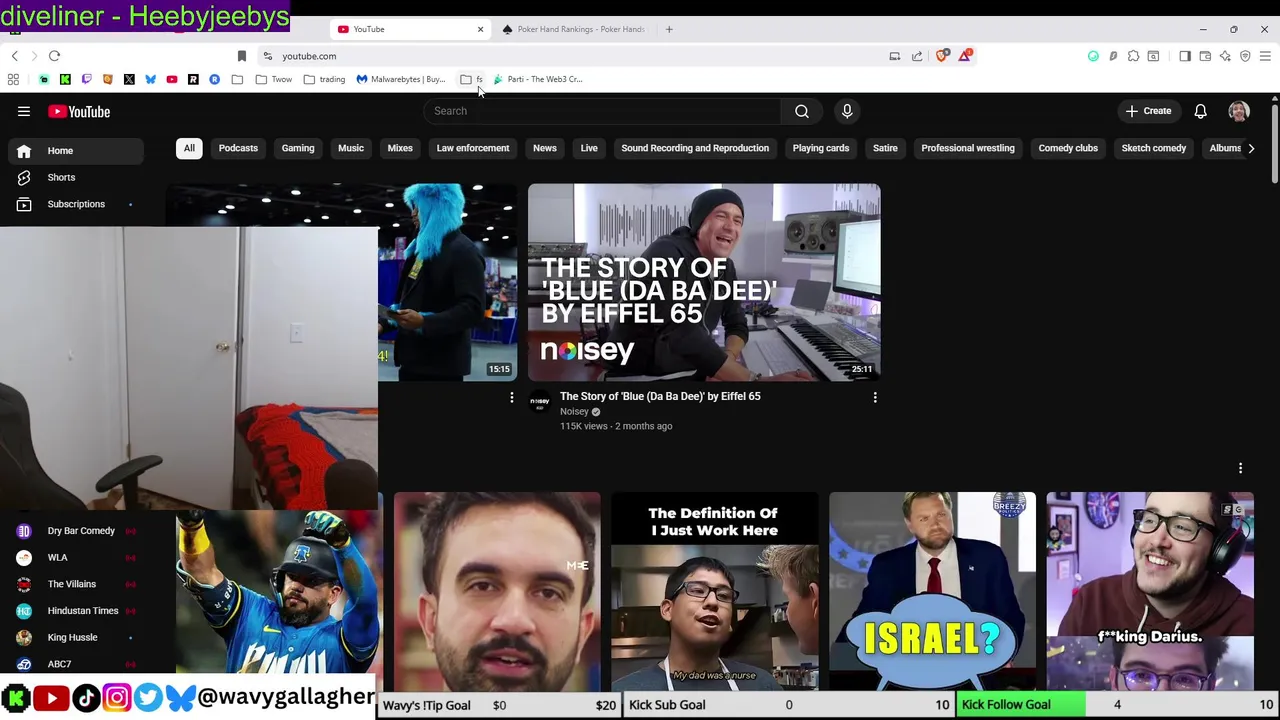Open the Parti Web3 bookmark
The height and width of the screenshot is (720, 1280).
(538, 79)
